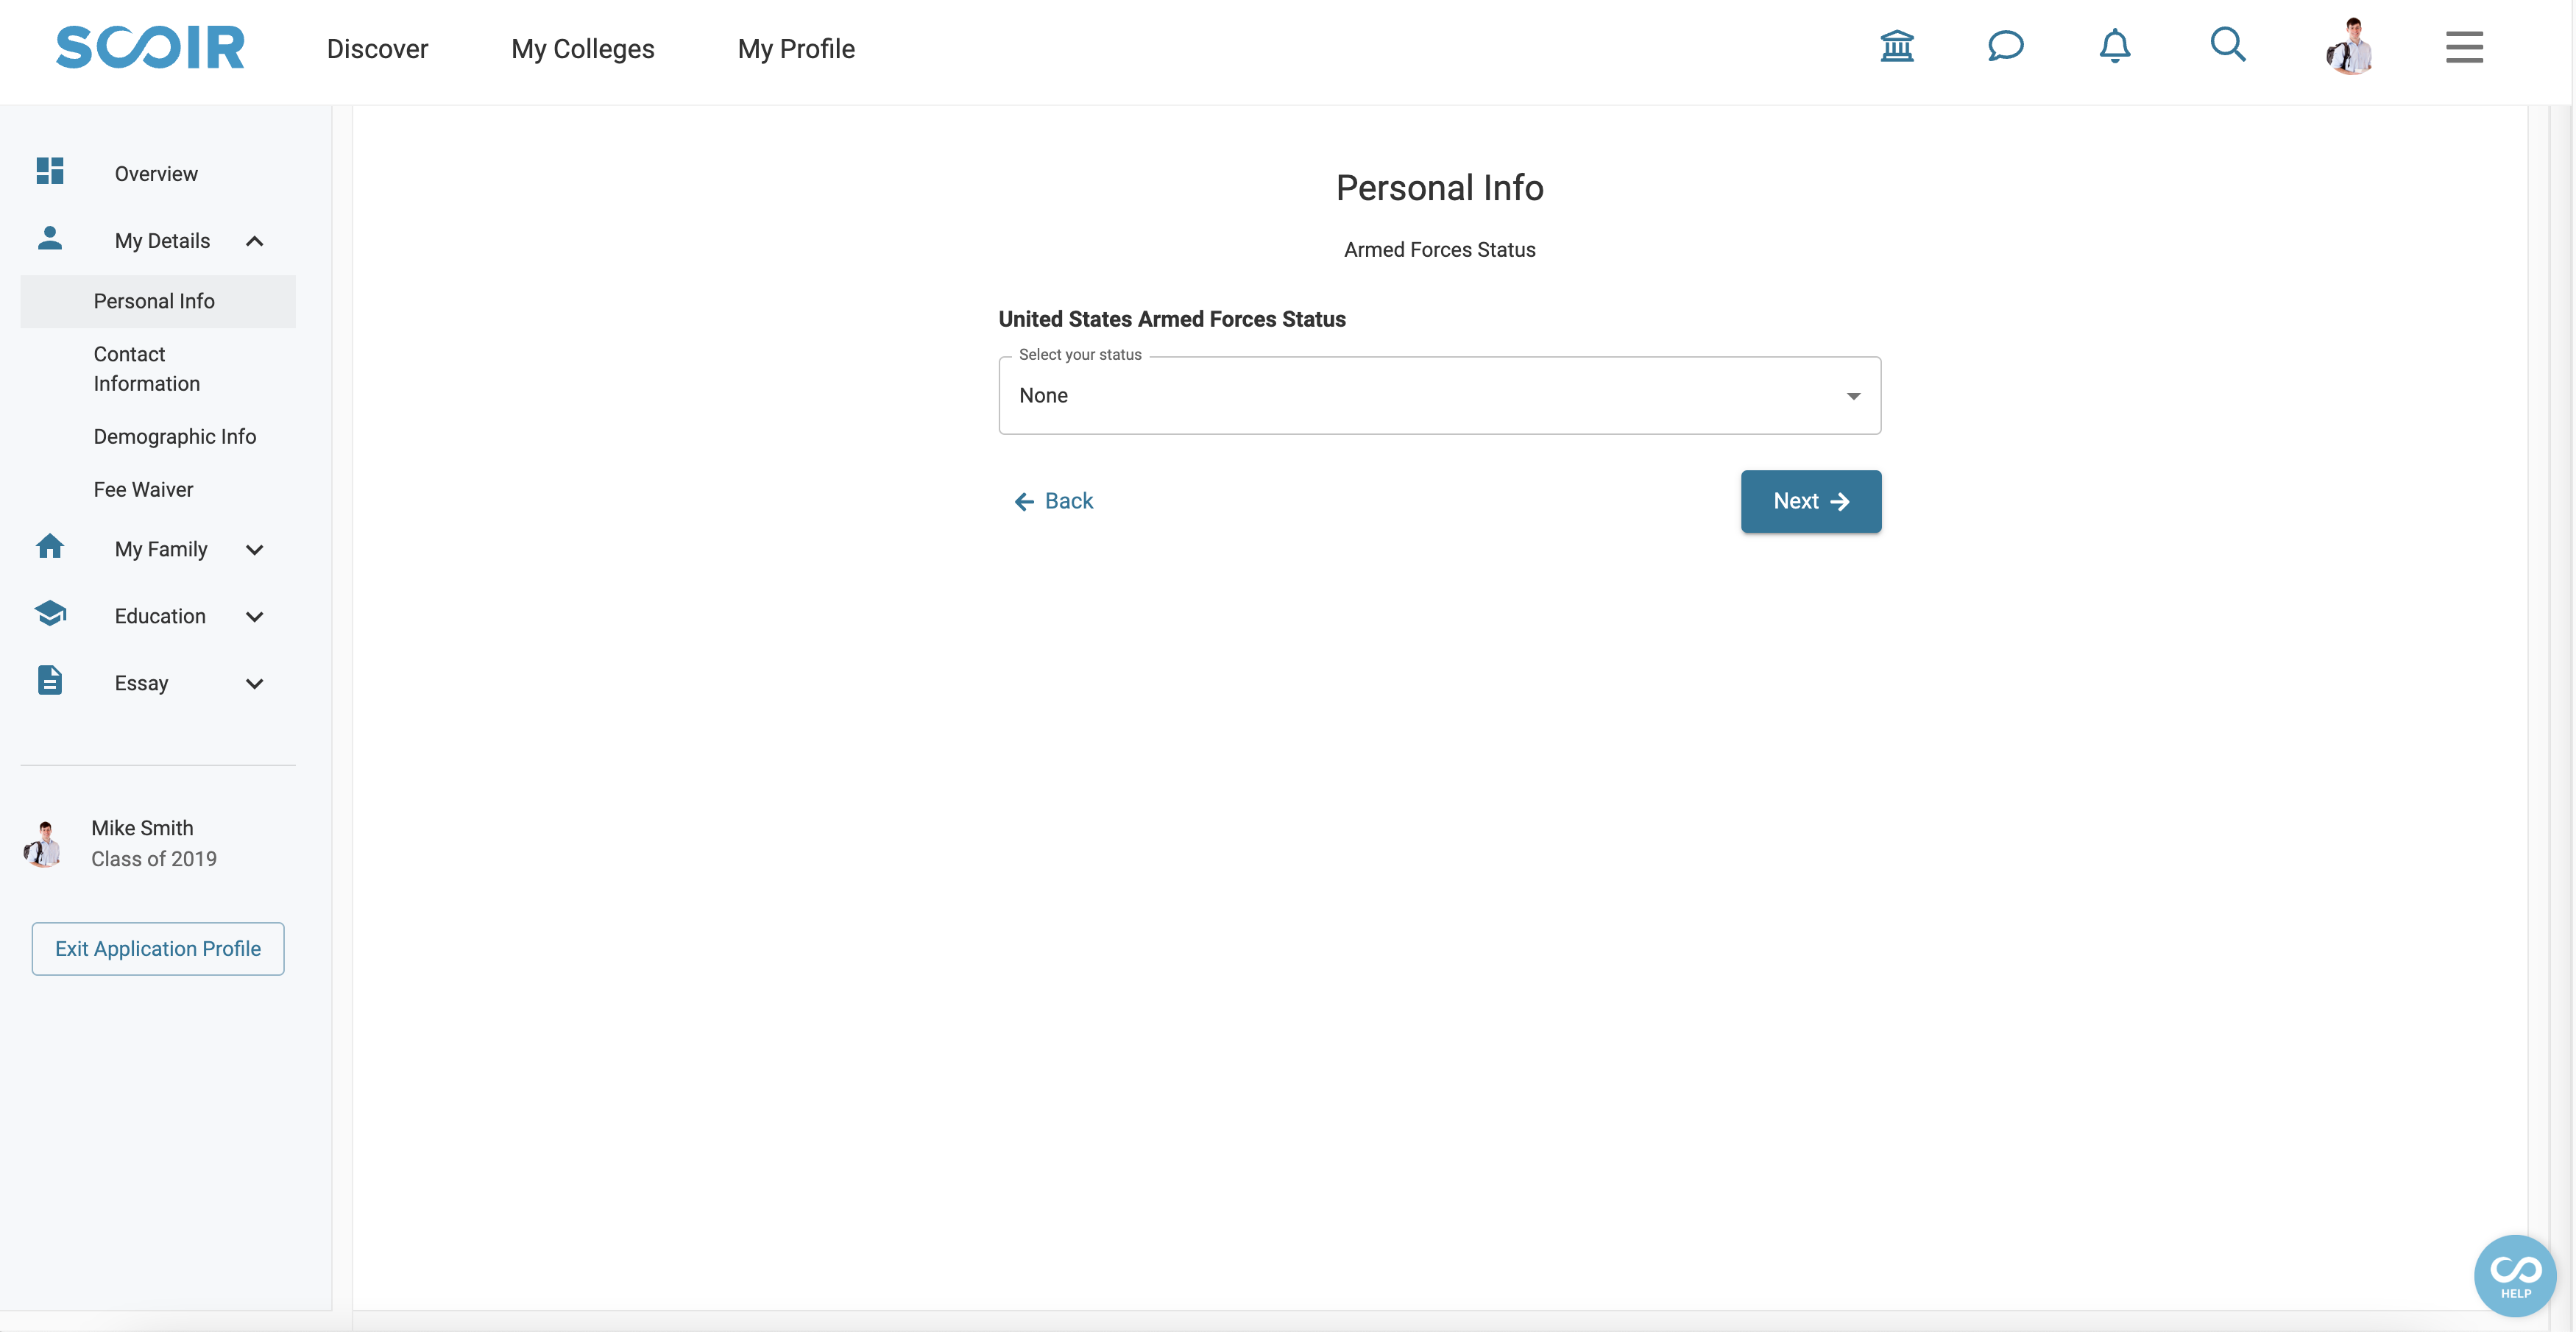
Task: Click the search magnifier icon
Action: coord(2227,45)
